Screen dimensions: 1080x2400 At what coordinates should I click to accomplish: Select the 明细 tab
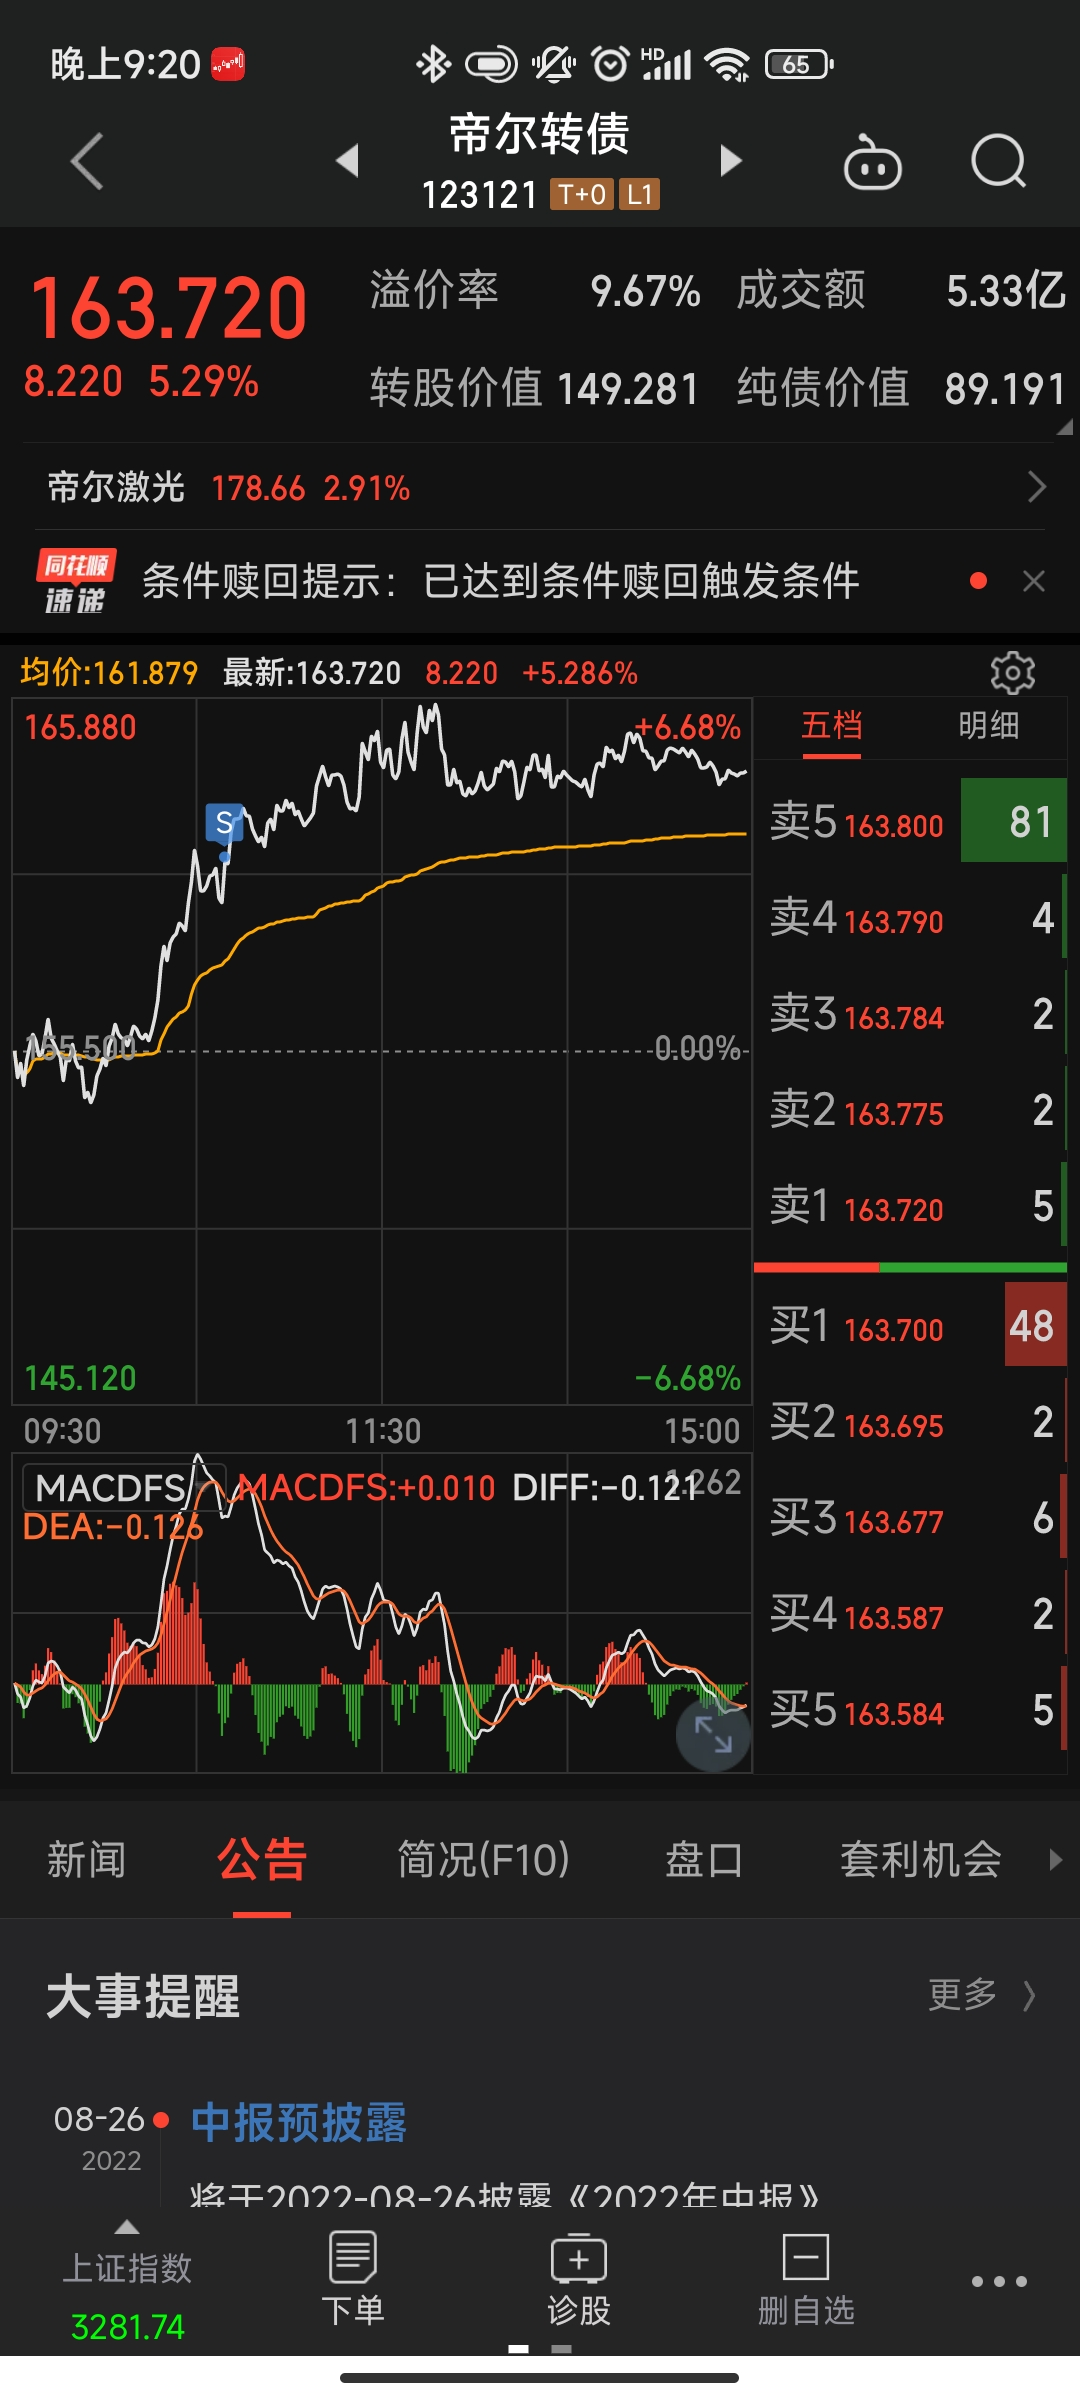click(988, 726)
